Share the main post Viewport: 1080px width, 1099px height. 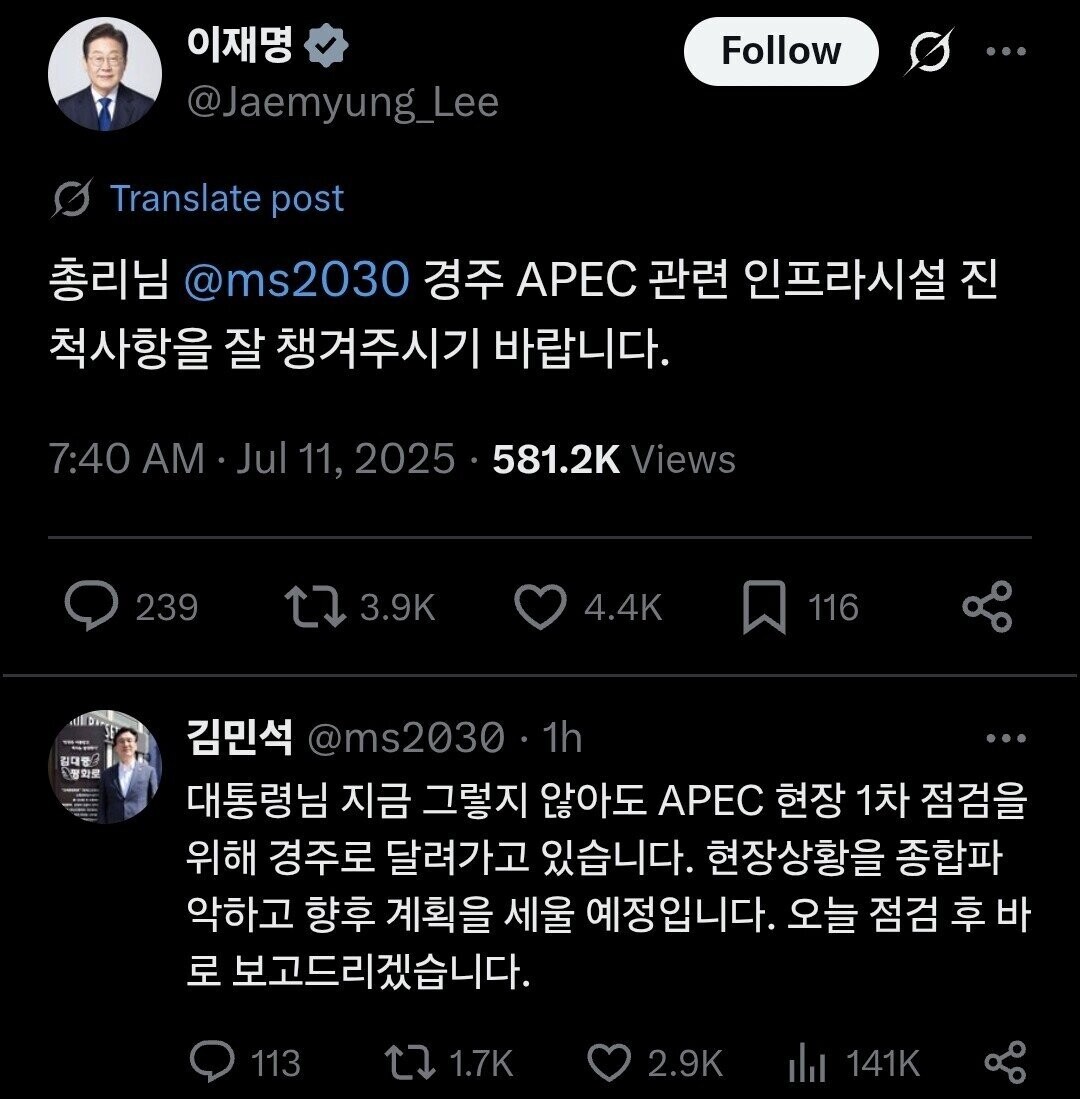(x=987, y=607)
